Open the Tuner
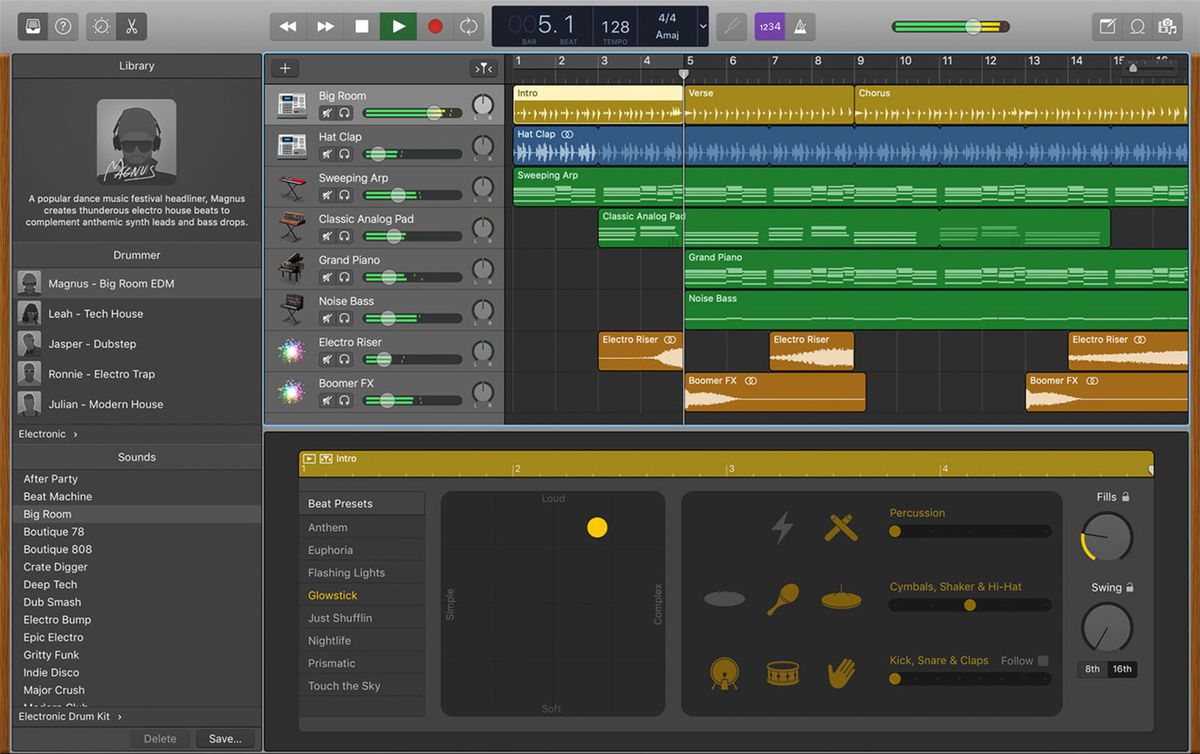This screenshot has width=1200, height=754. pyautogui.click(x=730, y=25)
